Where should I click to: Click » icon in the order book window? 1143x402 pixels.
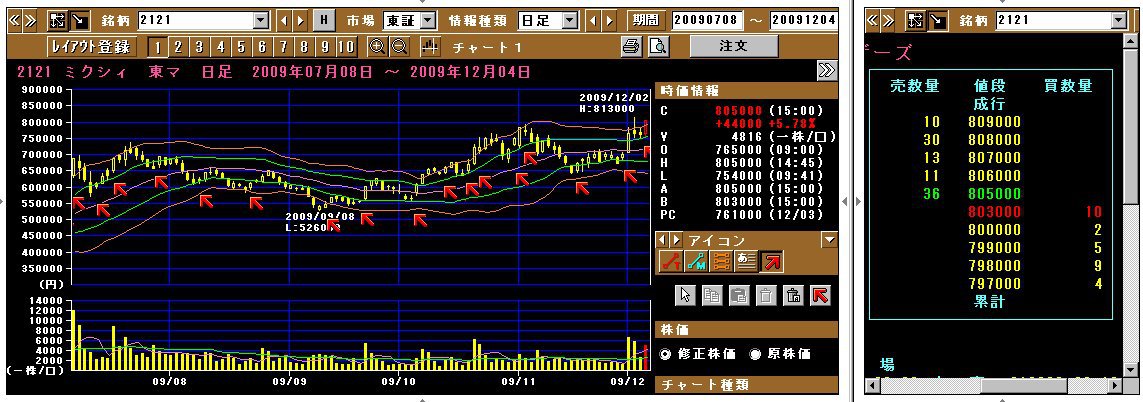887,20
